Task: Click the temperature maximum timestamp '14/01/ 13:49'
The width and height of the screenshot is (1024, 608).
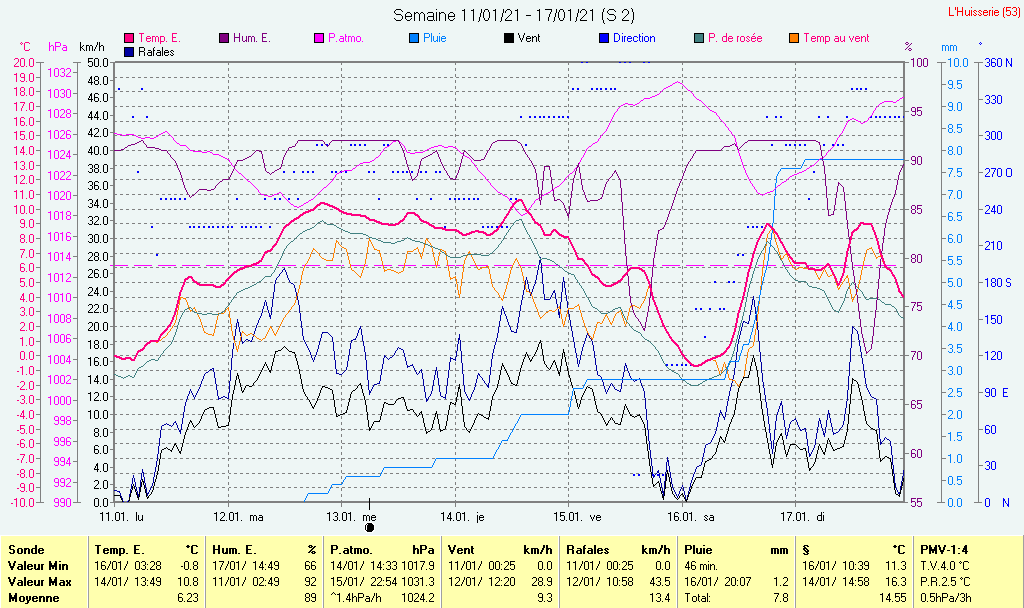Action: pyautogui.click(x=128, y=581)
